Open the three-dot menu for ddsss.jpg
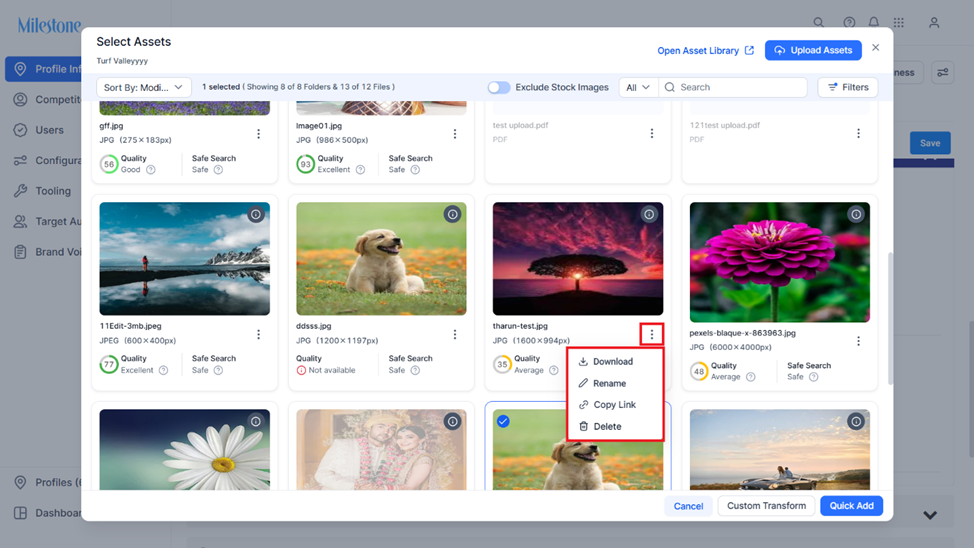 (455, 334)
